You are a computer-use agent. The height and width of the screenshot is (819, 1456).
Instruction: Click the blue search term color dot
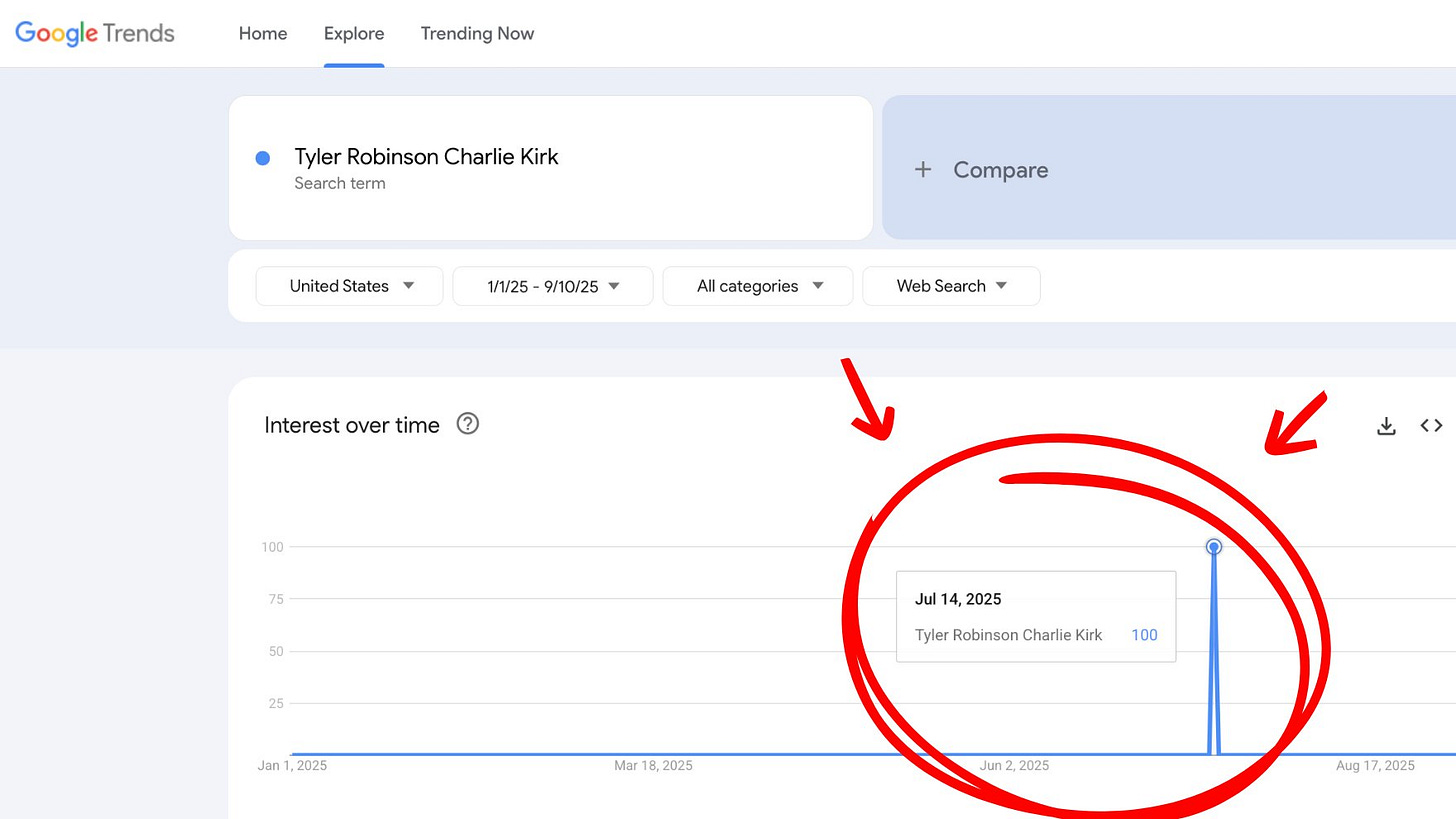263,158
